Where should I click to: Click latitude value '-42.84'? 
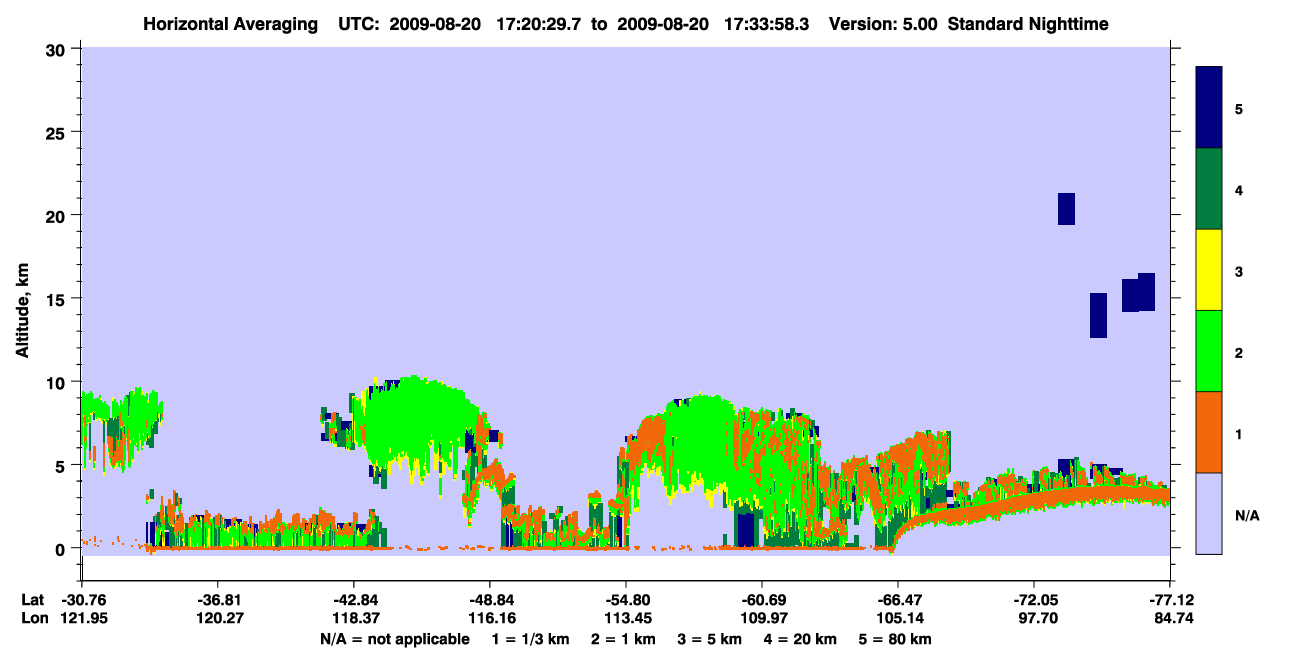pyautogui.click(x=353, y=600)
